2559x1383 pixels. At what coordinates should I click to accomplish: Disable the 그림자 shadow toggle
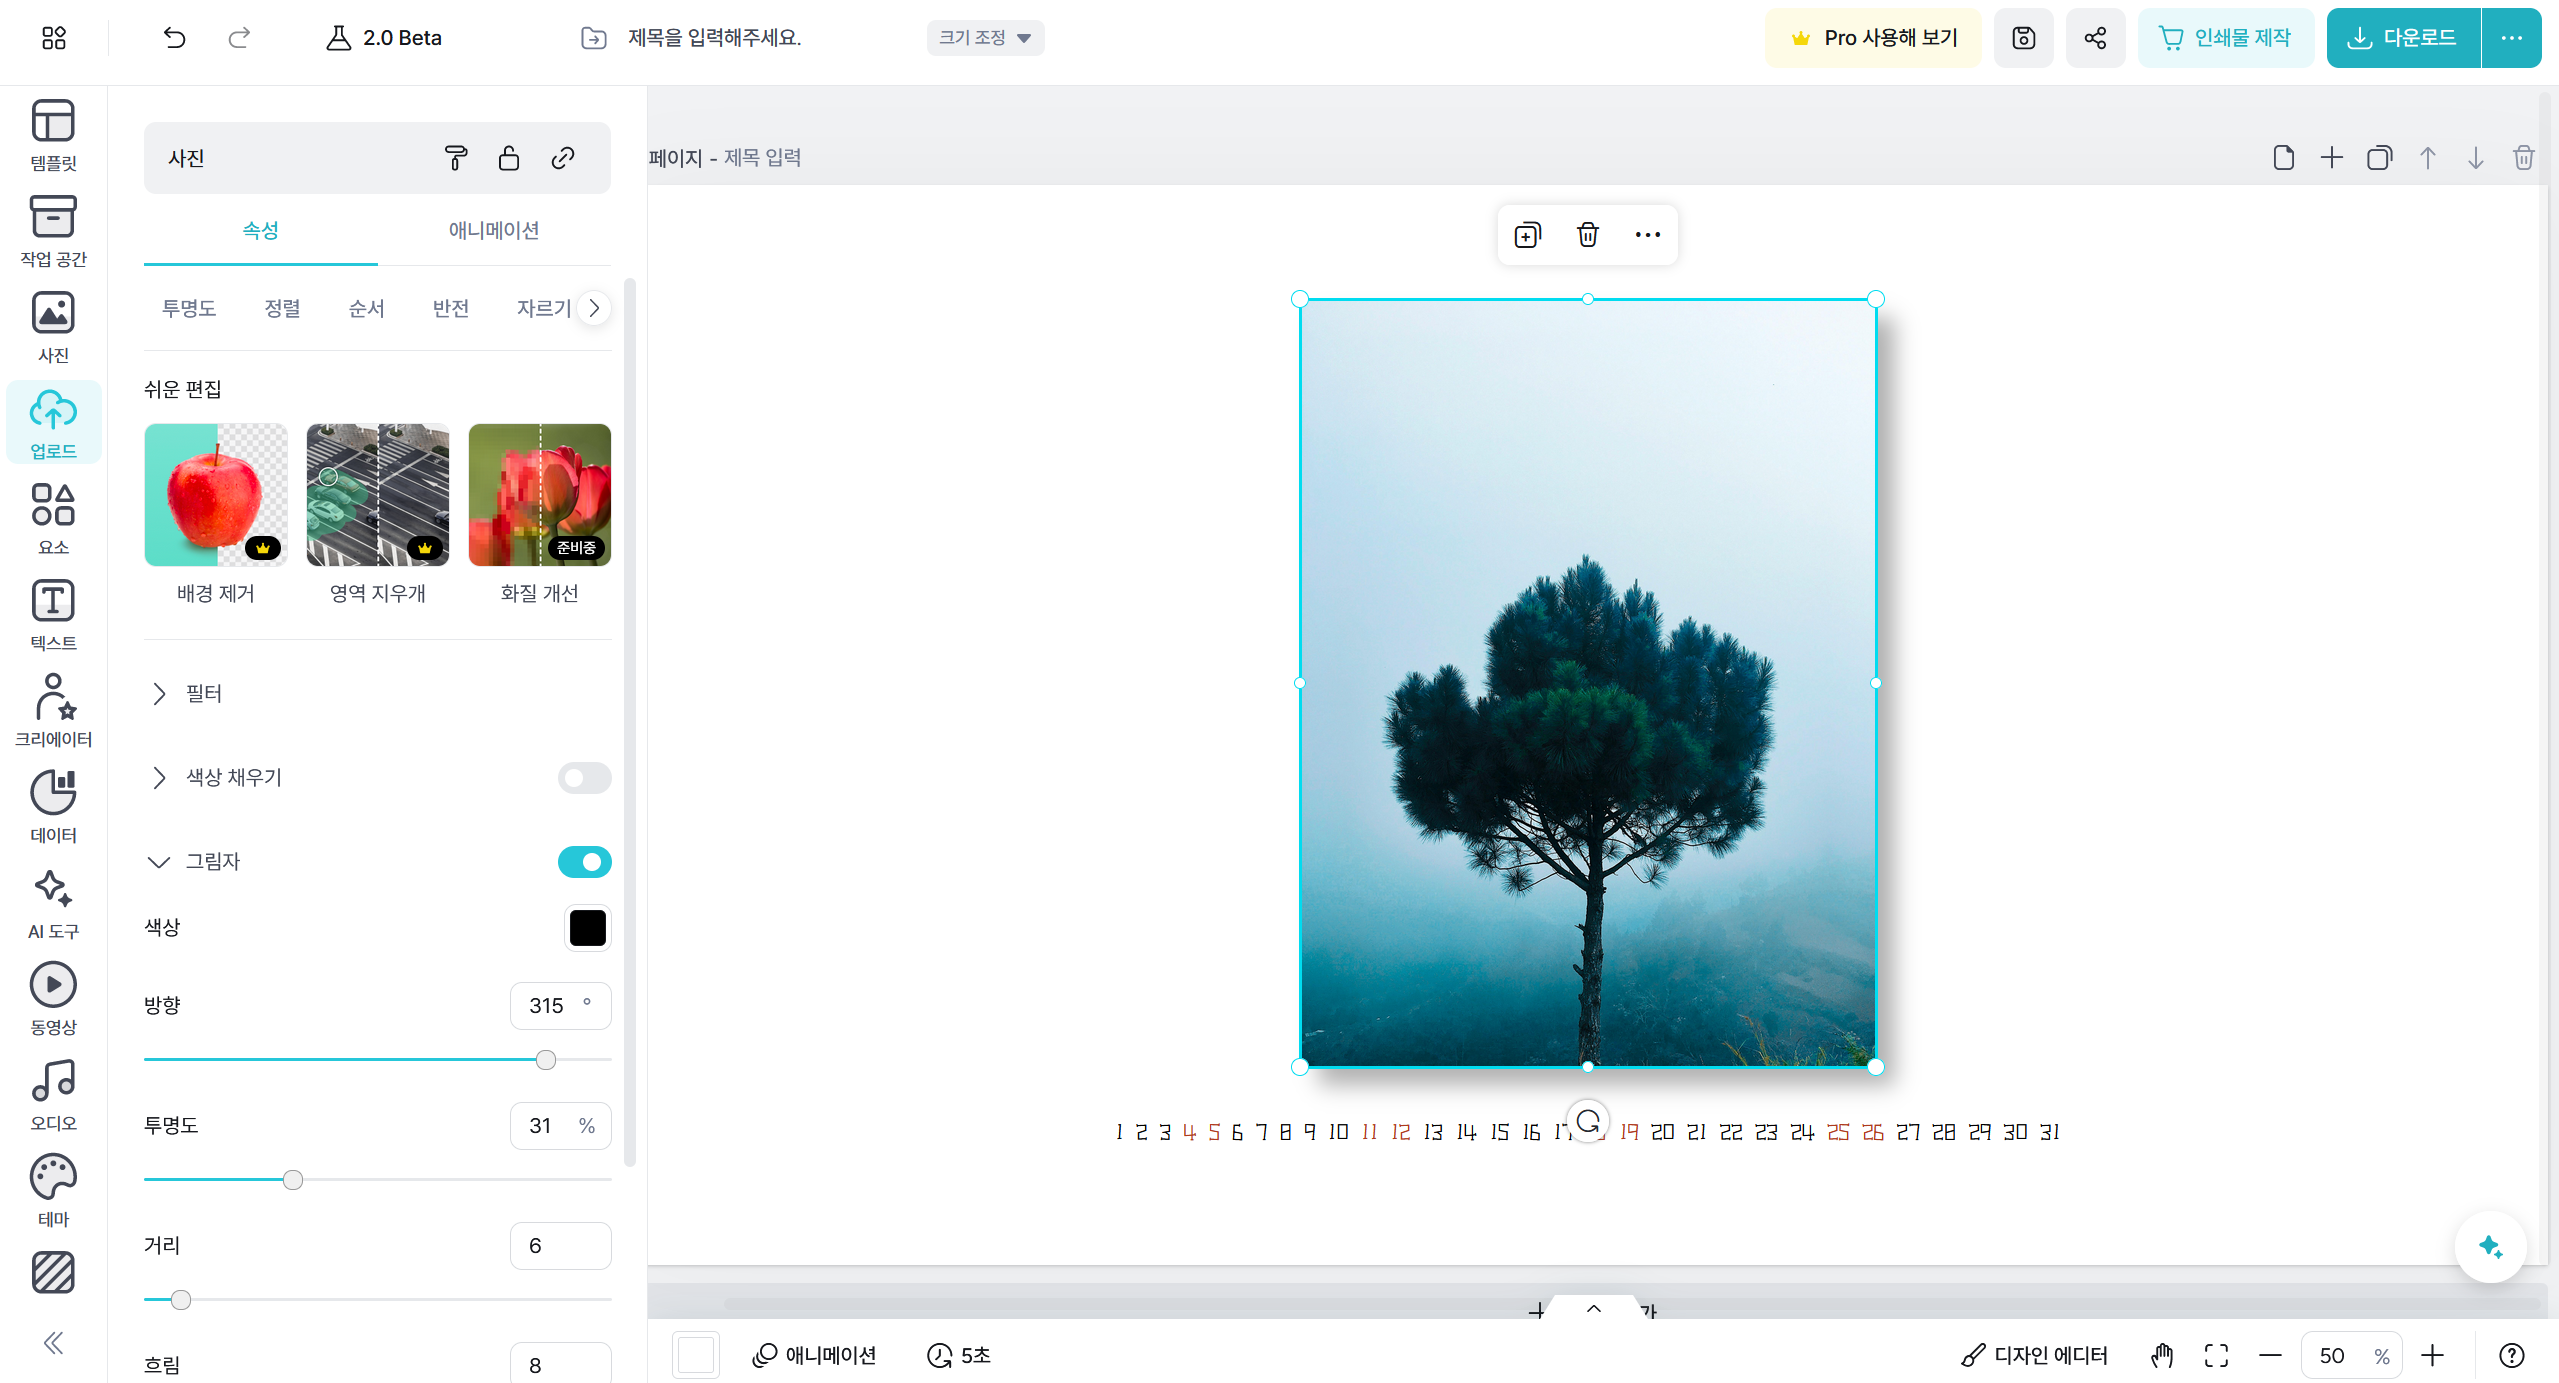coord(584,862)
